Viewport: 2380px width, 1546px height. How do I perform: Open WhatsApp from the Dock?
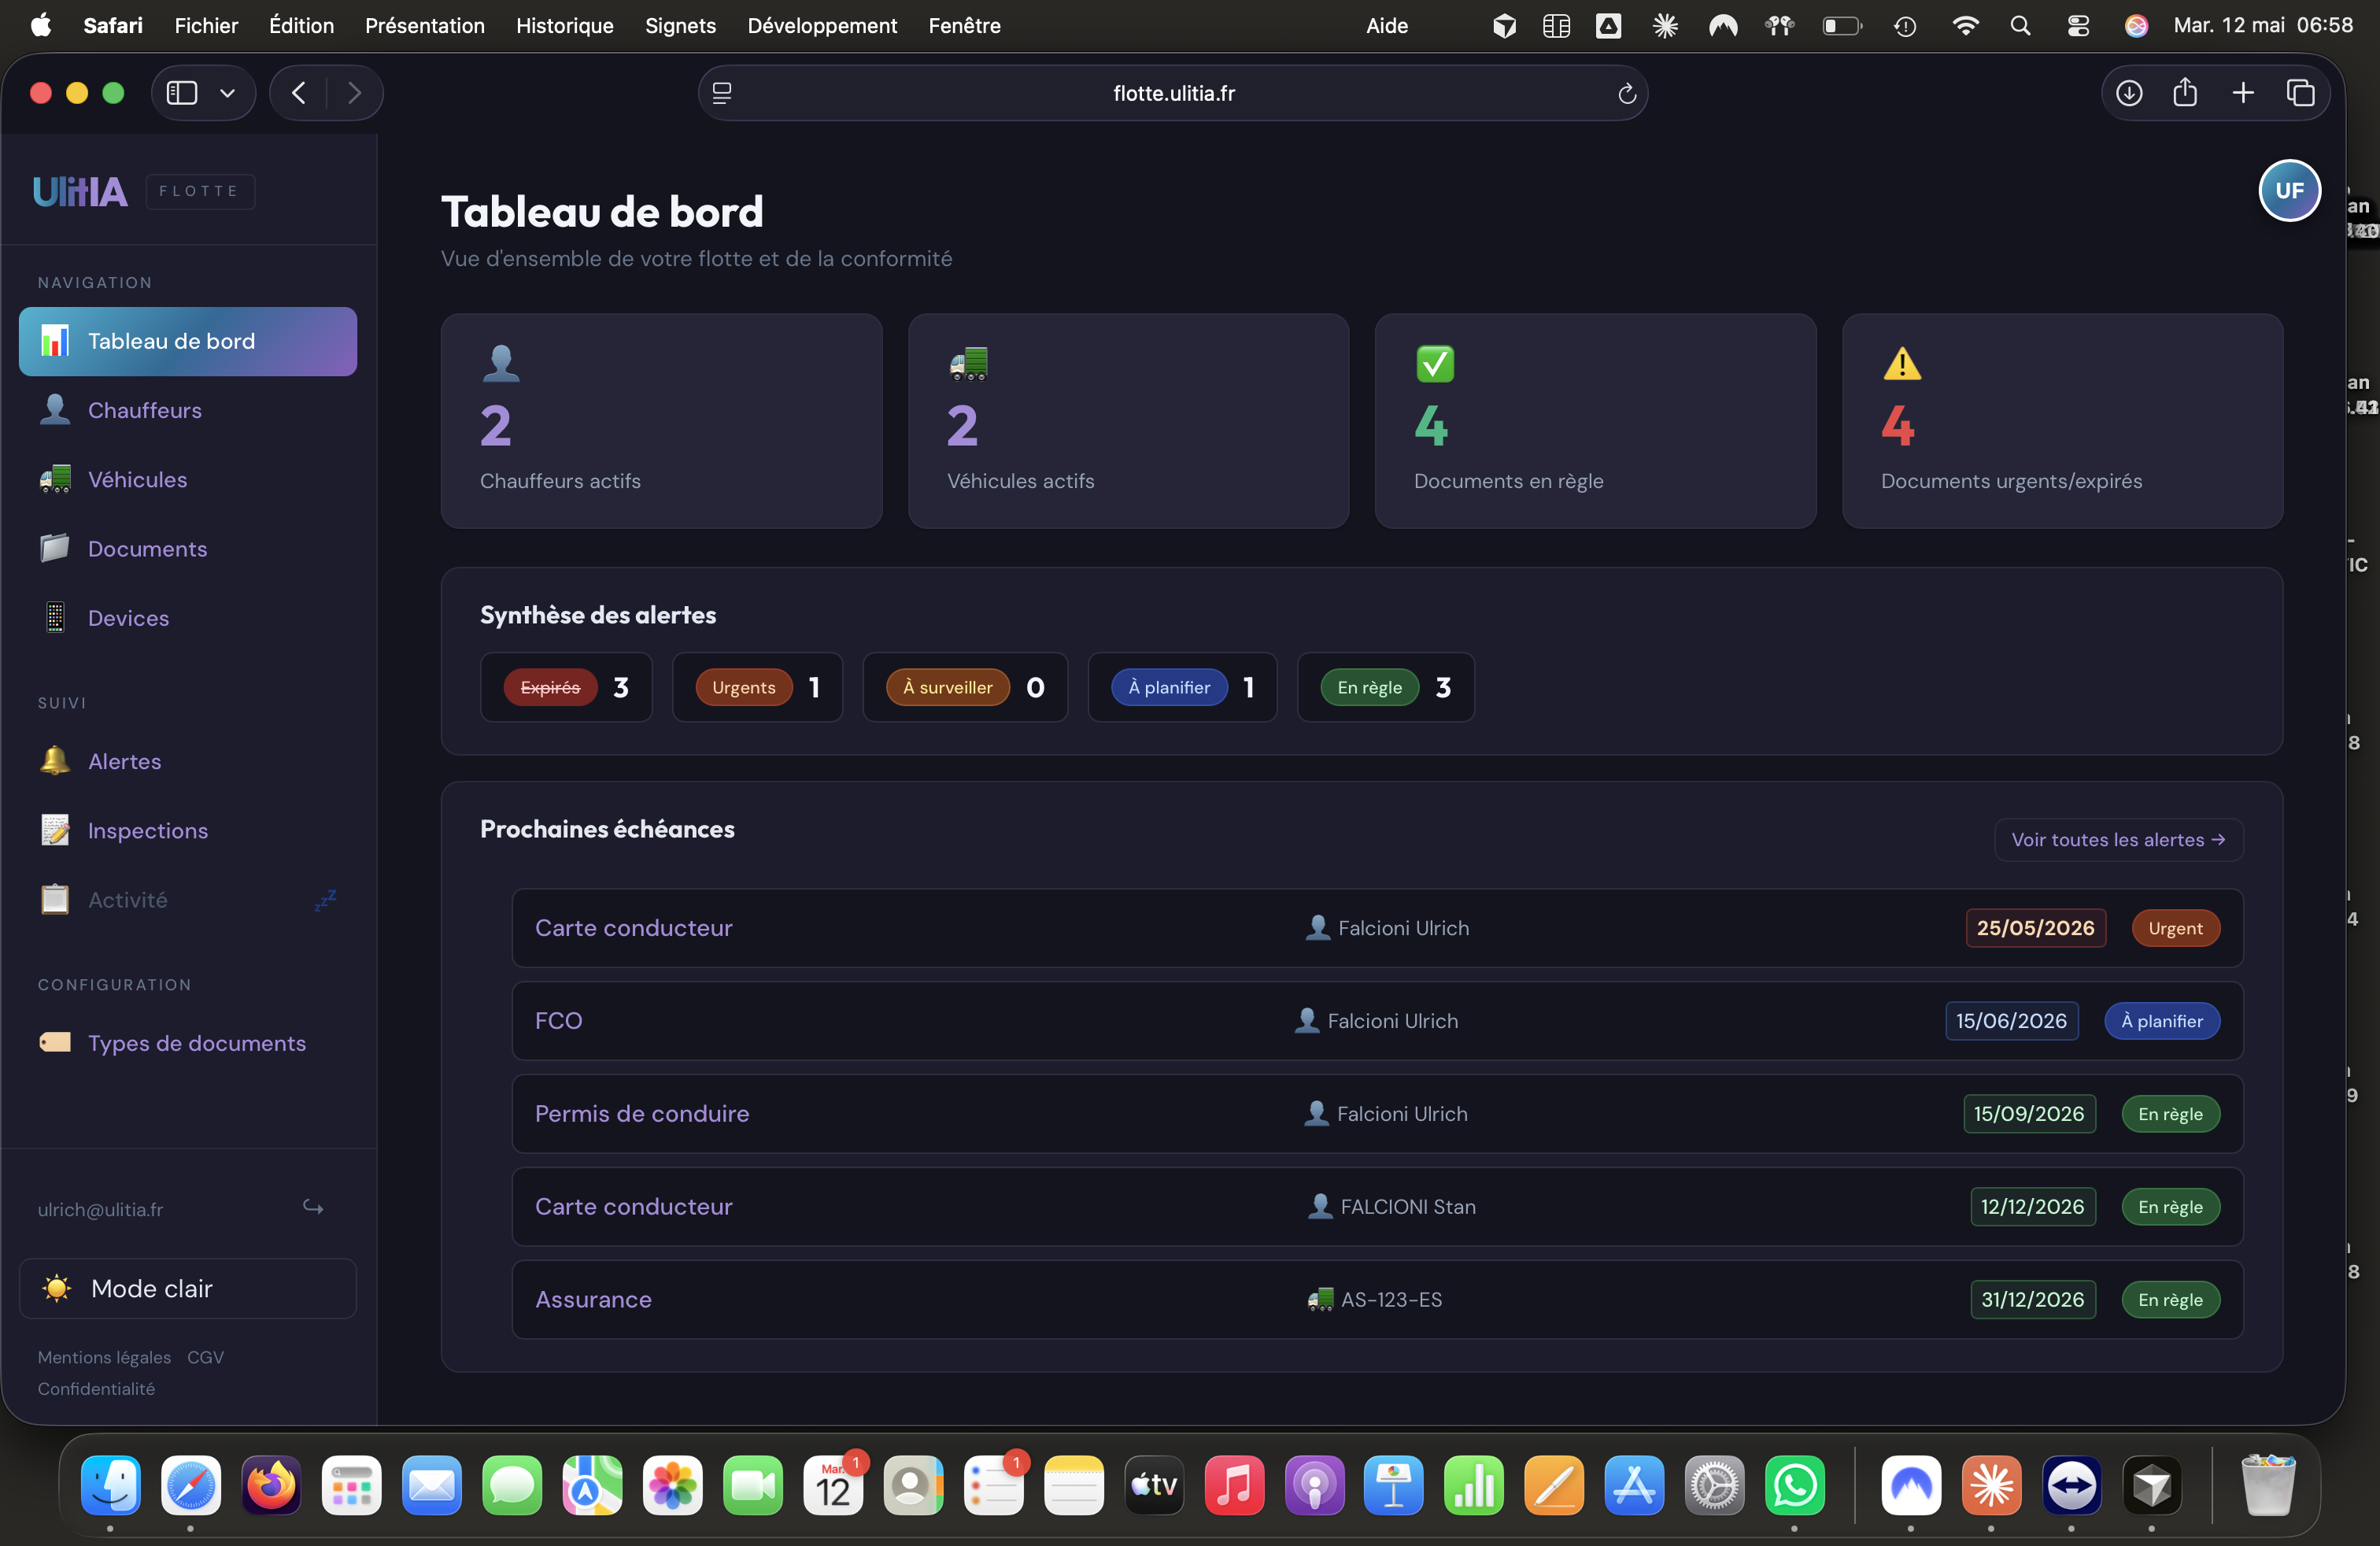coord(1794,1485)
